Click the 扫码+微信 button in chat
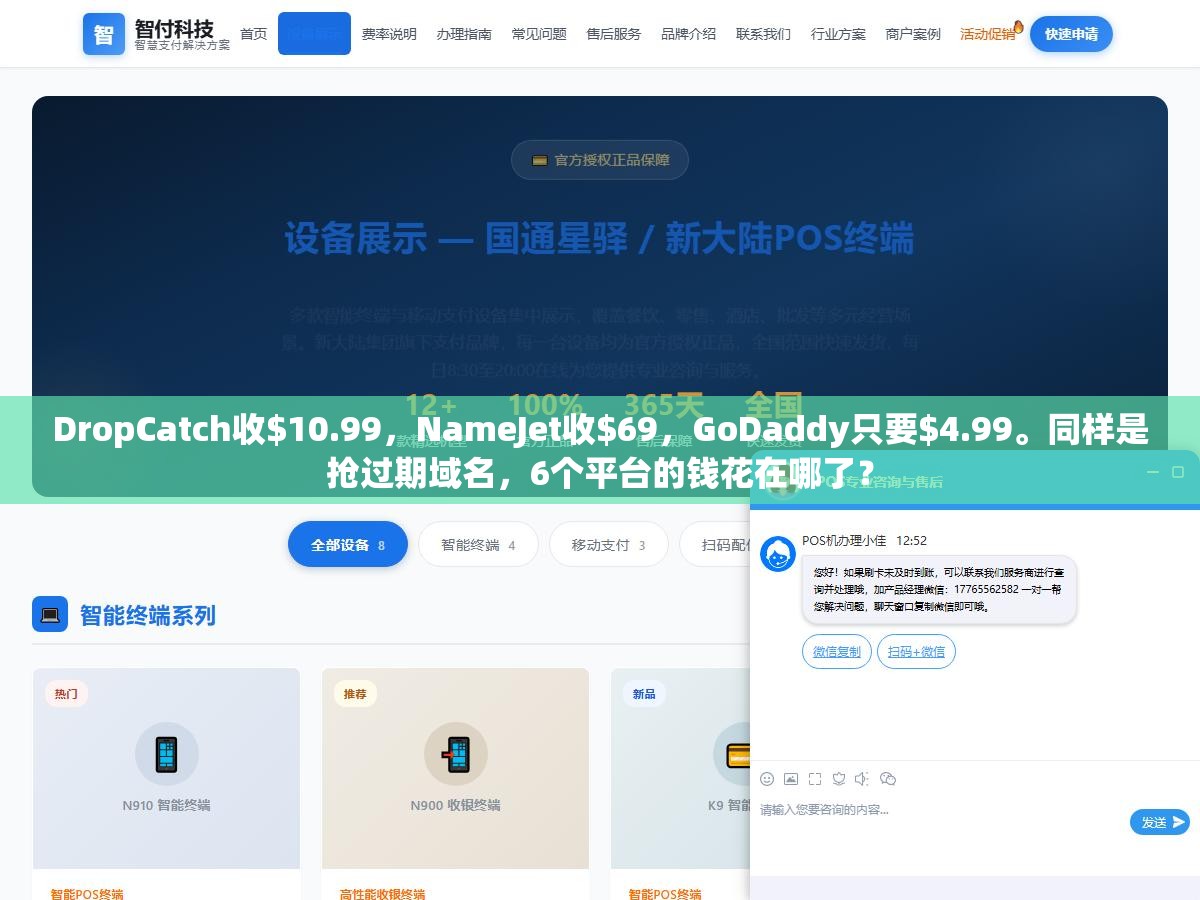 tap(916, 651)
